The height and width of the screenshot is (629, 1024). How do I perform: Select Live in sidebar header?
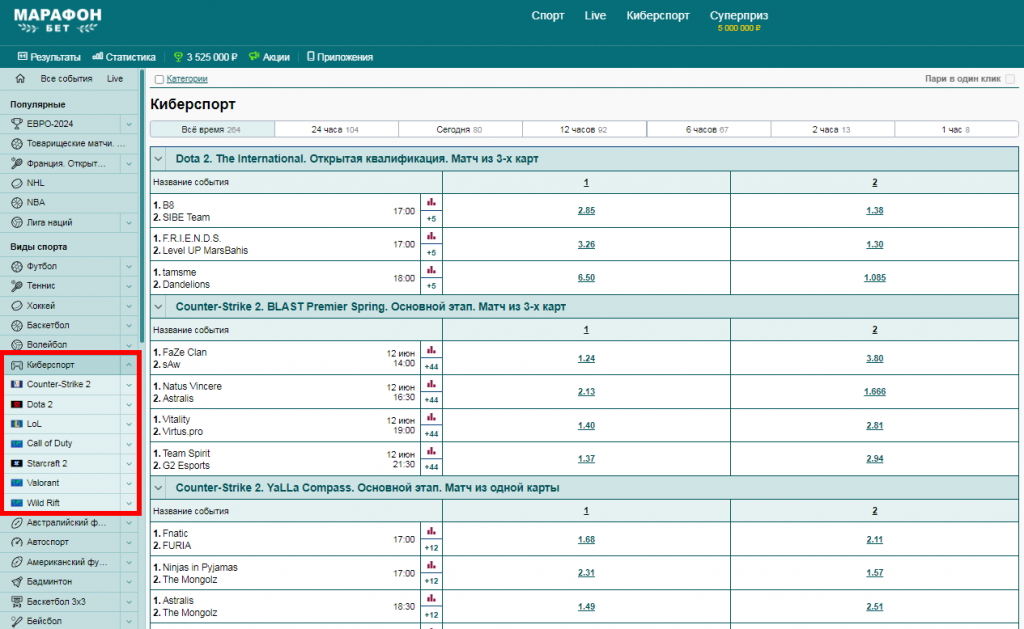115,78
